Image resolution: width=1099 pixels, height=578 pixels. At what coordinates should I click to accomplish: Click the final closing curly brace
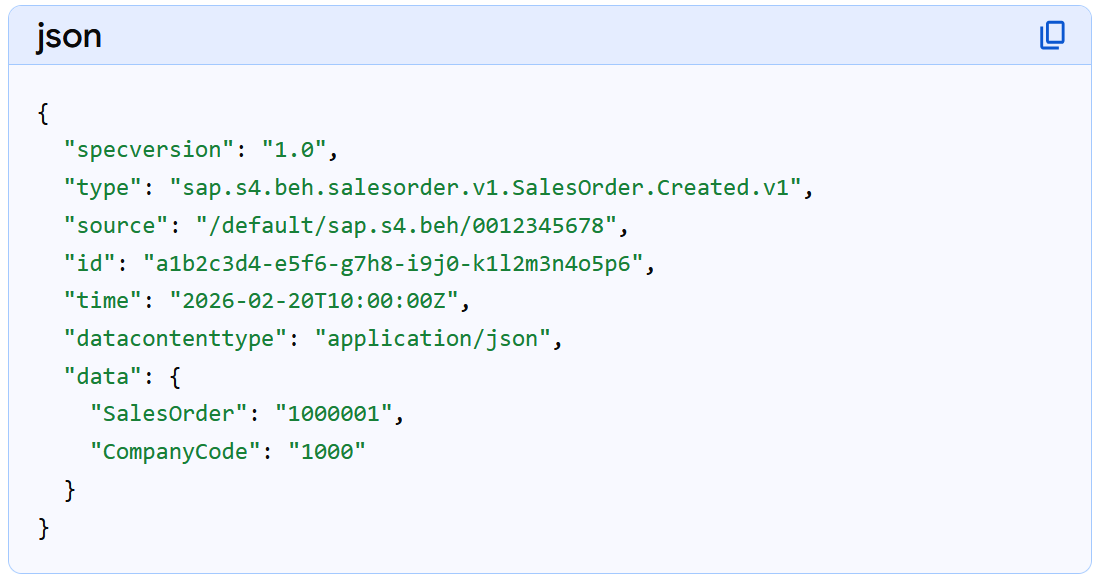(x=43, y=527)
